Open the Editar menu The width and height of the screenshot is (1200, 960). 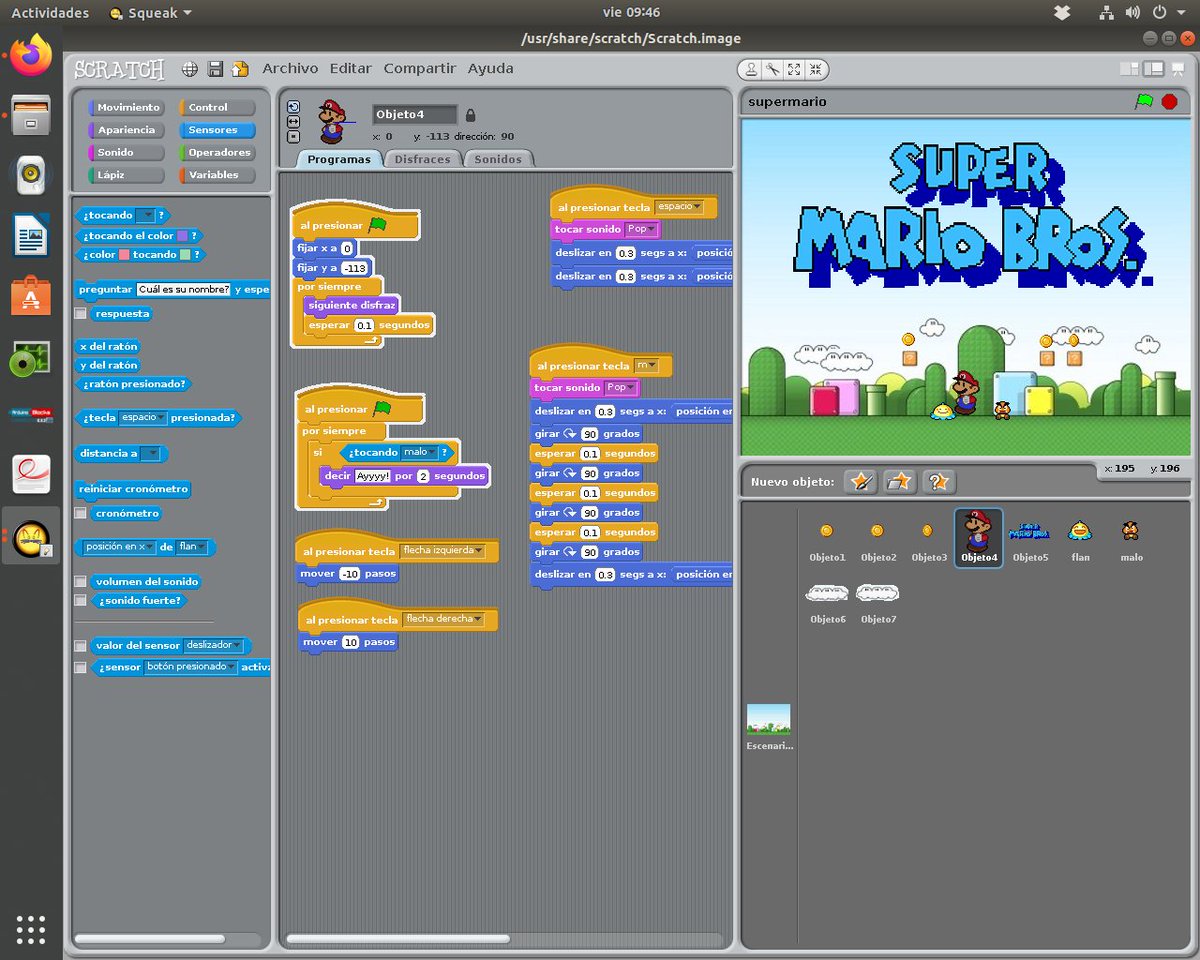click(x=350, y=69)
